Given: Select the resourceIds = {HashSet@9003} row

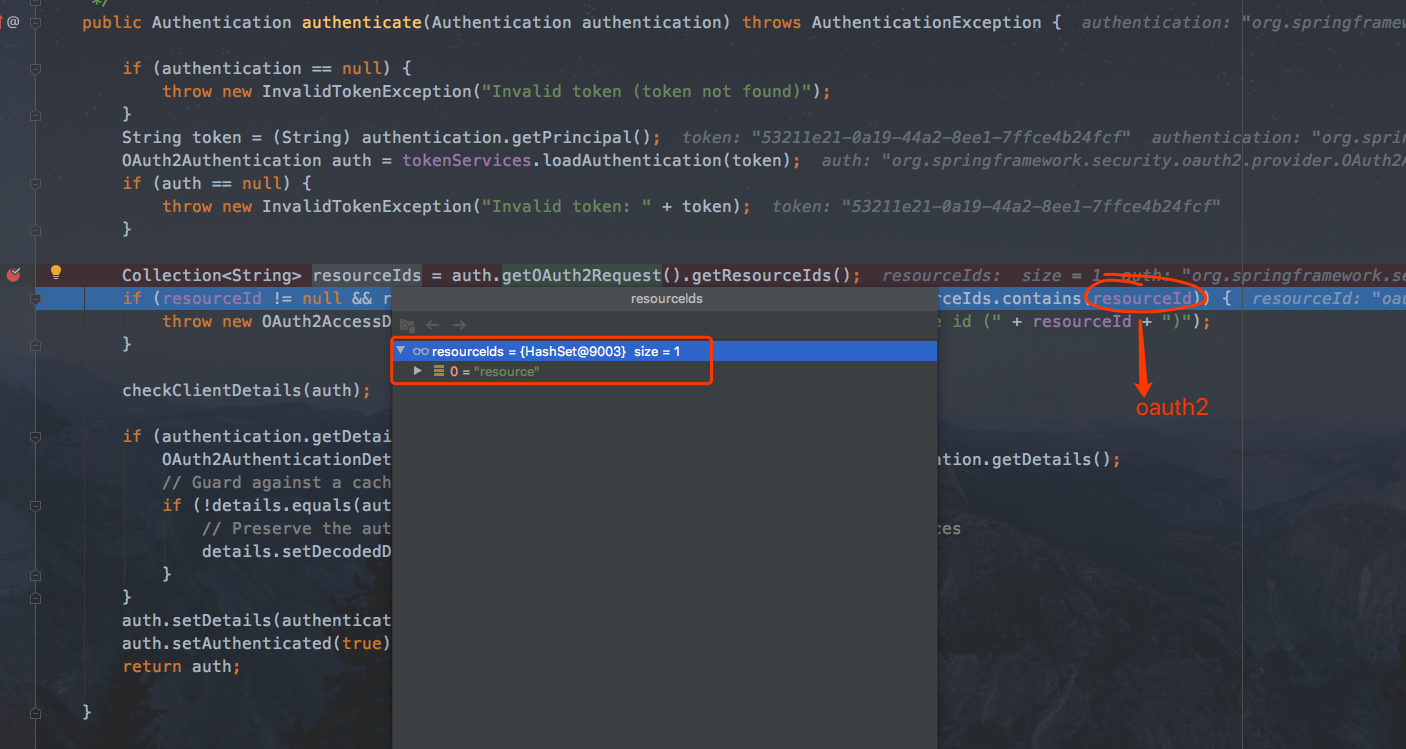Looking at the screenshot, I should pyautogui.click(x=665, y=351).
